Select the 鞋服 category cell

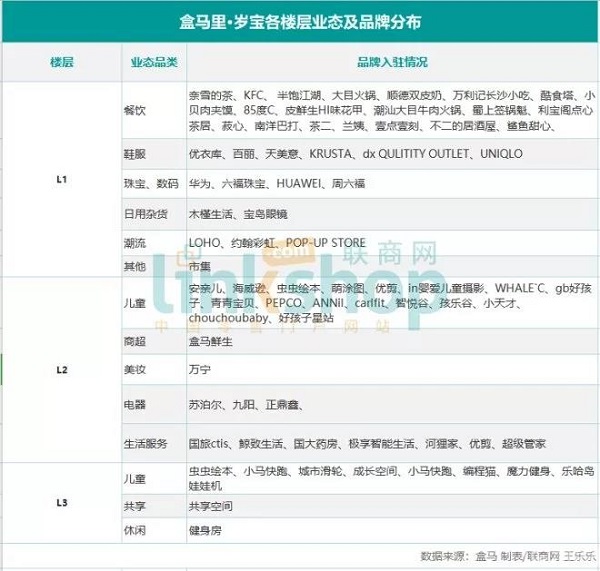tap(154, 154)
